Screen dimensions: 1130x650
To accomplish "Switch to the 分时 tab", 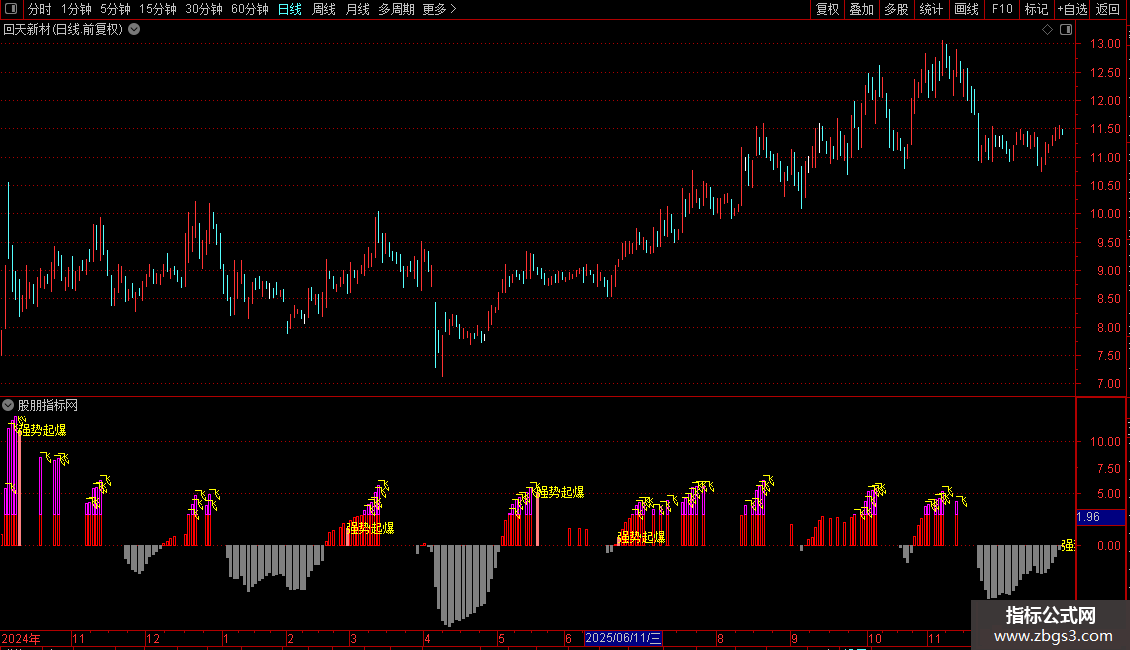I will tap(40, 9).
